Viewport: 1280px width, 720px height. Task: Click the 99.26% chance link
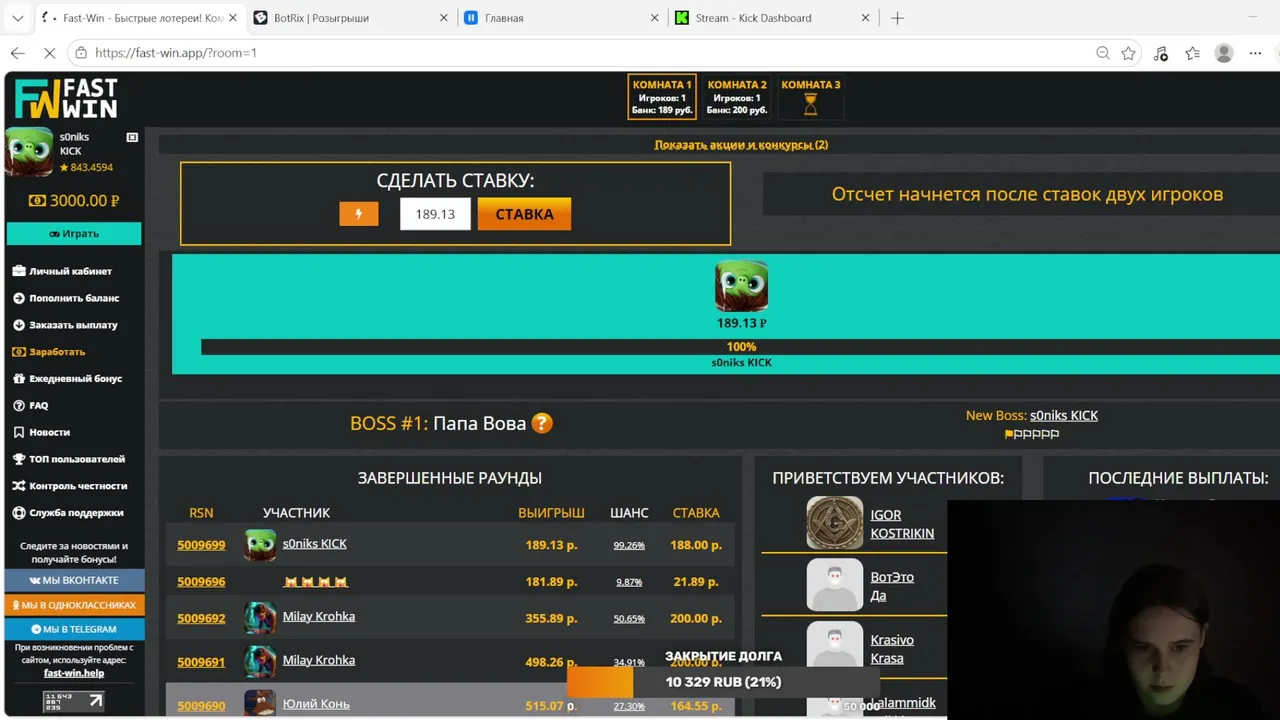pyautogui.click(x=629, y=546)
